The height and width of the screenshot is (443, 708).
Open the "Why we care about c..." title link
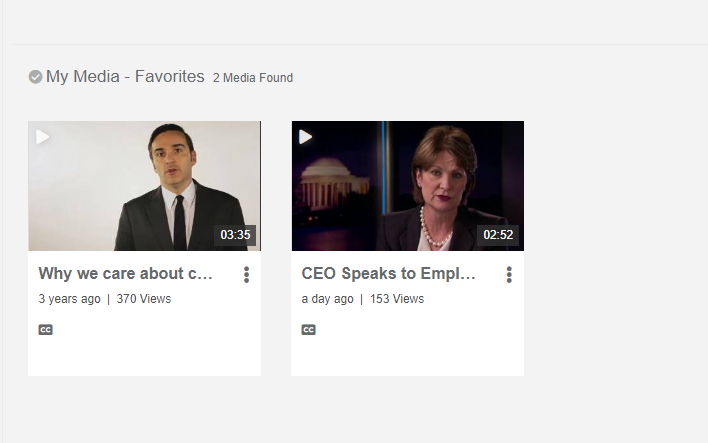pos(126,273)
